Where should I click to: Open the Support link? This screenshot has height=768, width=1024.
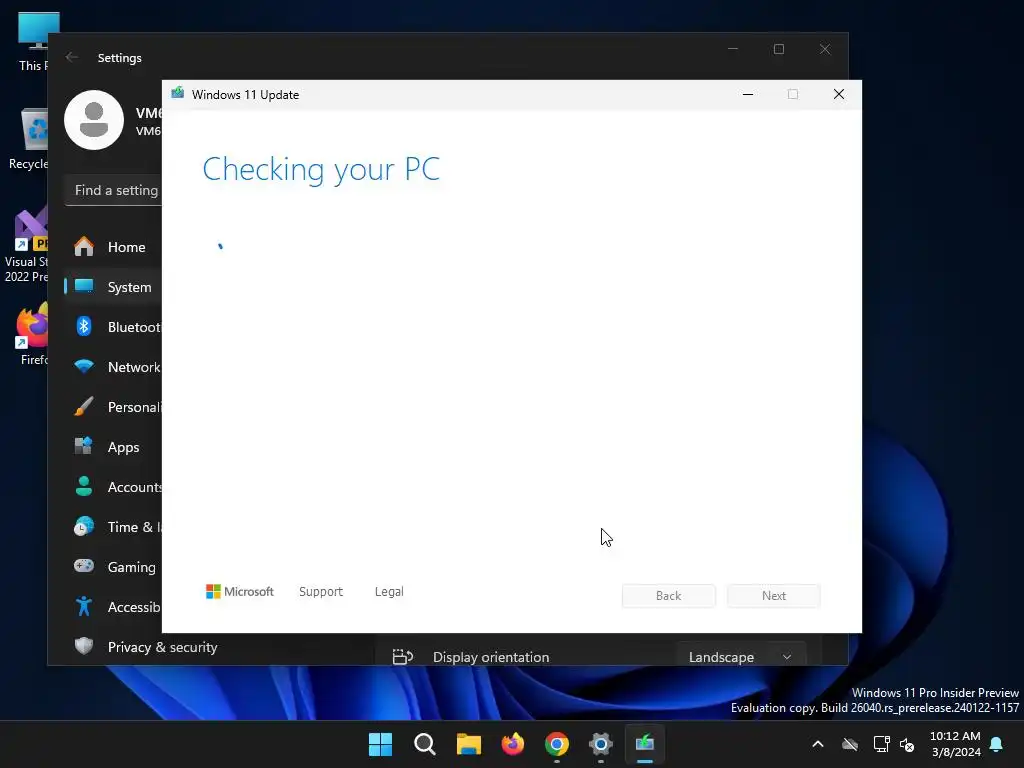click(x=321, y=592)
